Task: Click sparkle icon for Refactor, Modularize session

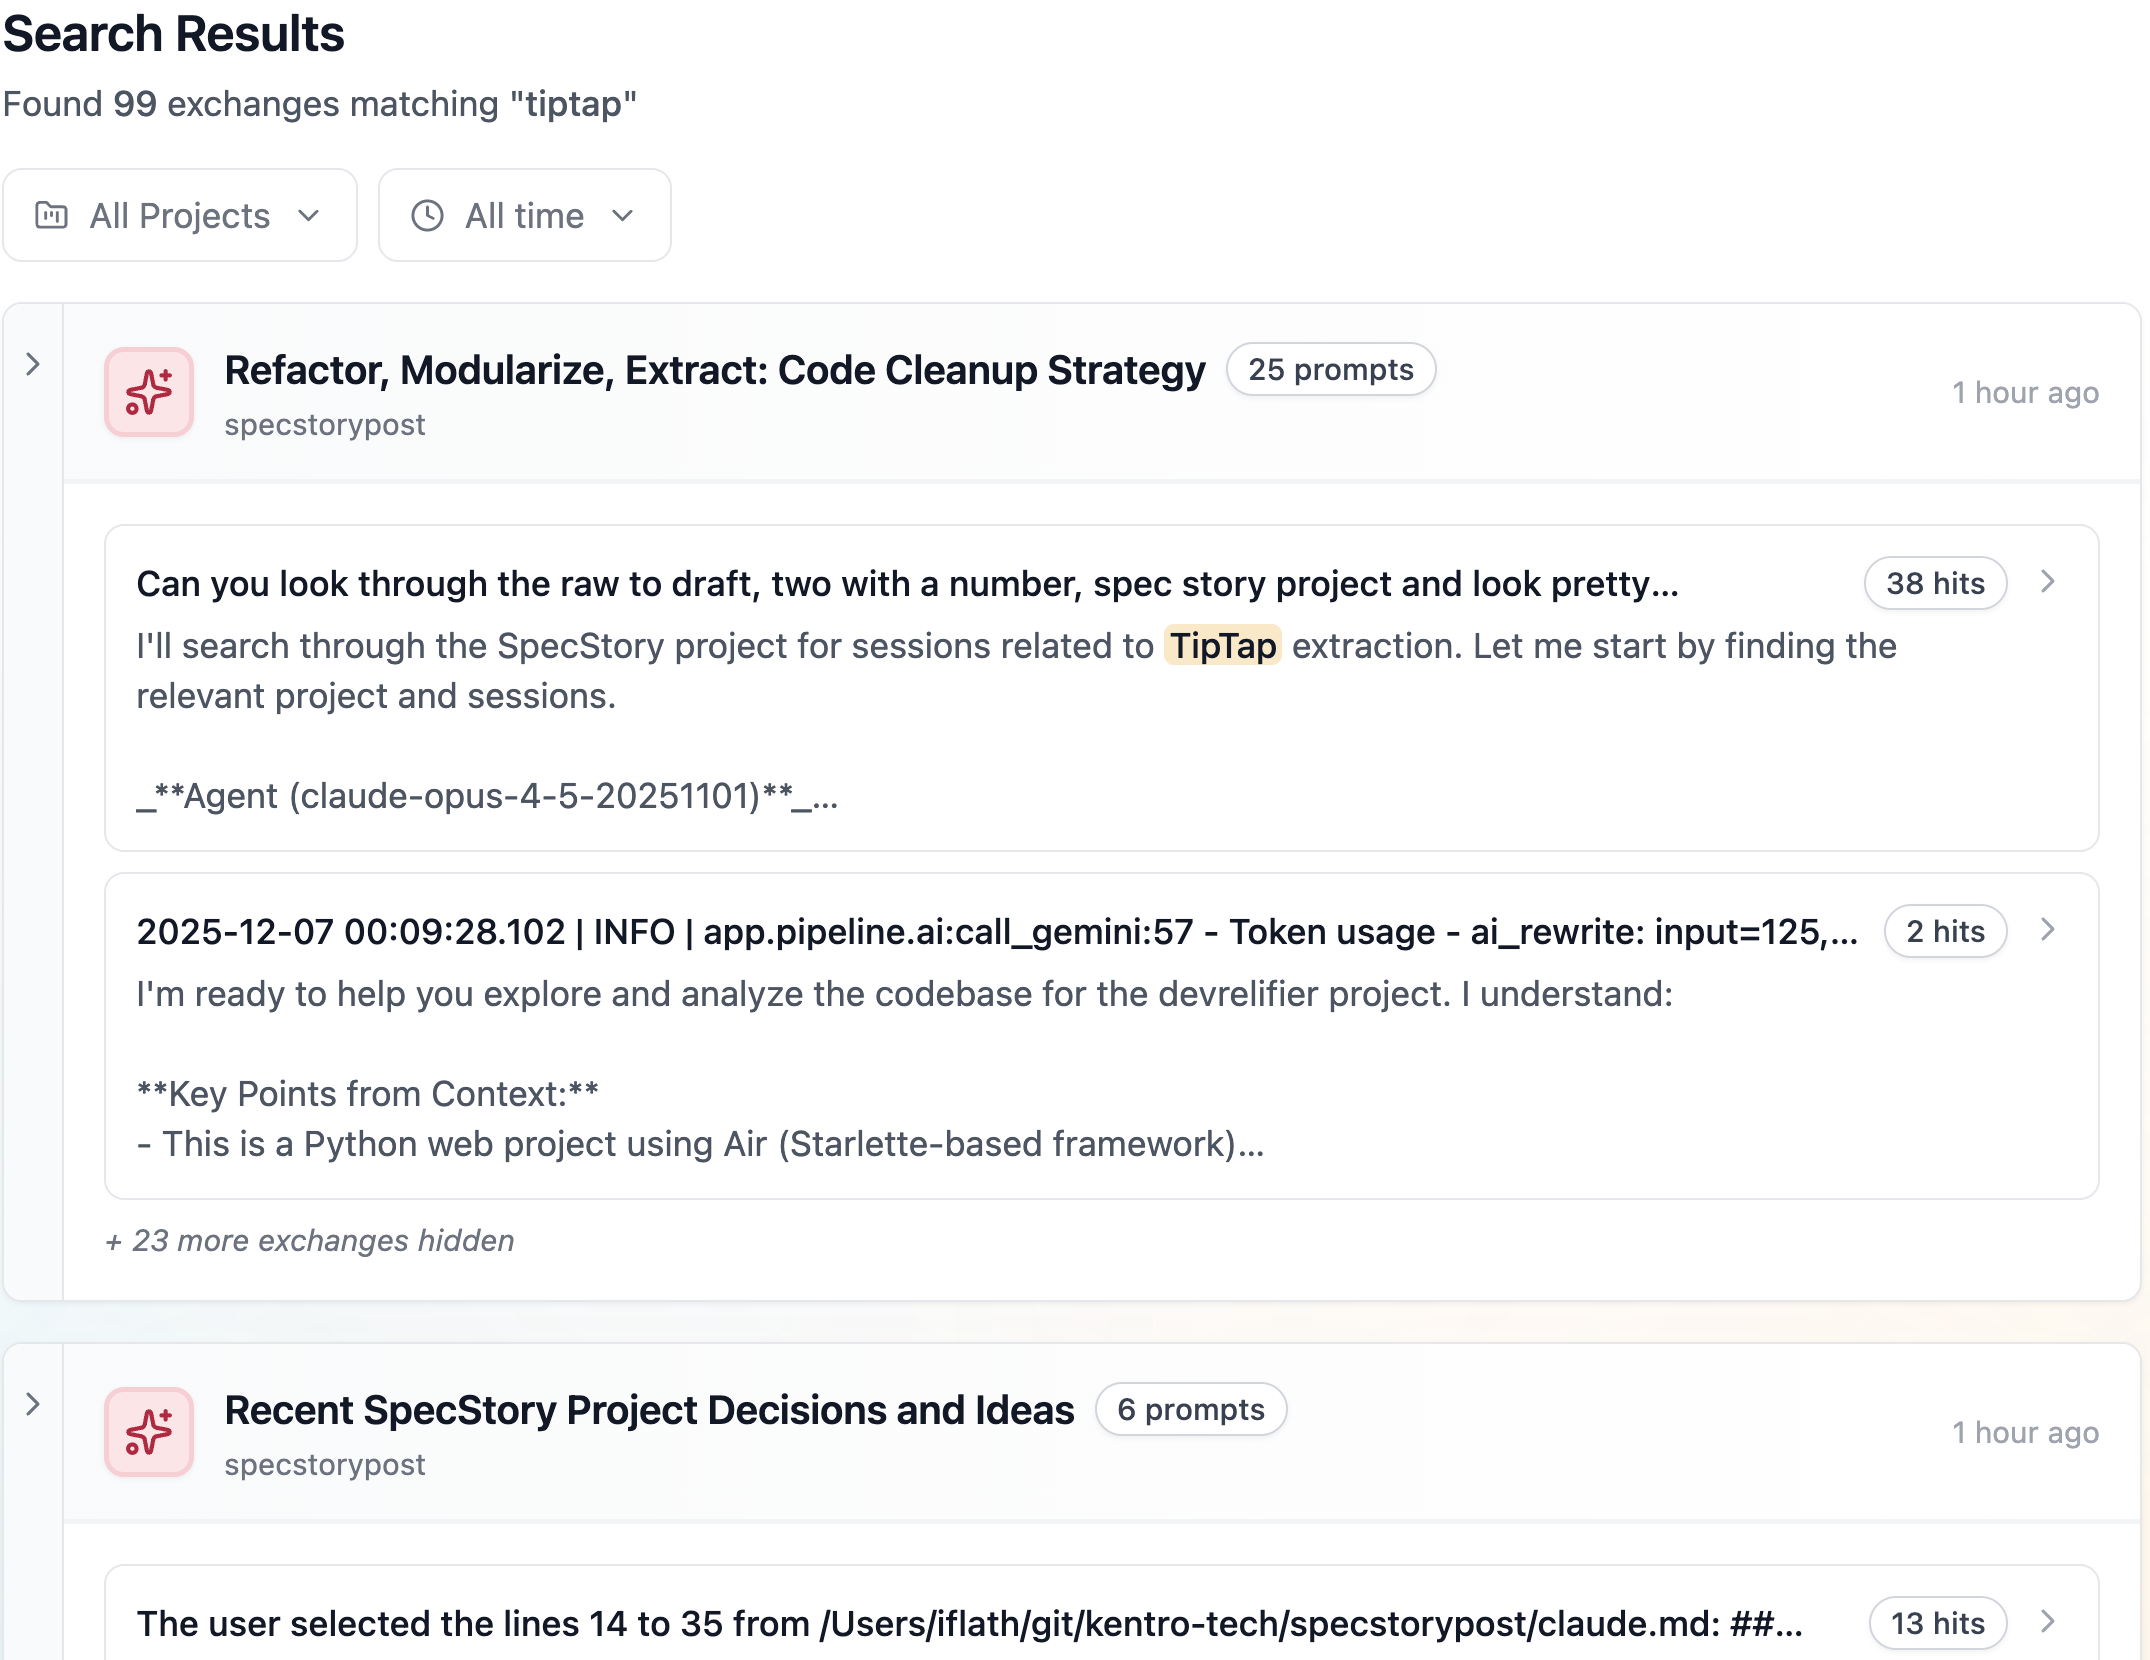Action: pyautogui.click(x=149, y=392)
